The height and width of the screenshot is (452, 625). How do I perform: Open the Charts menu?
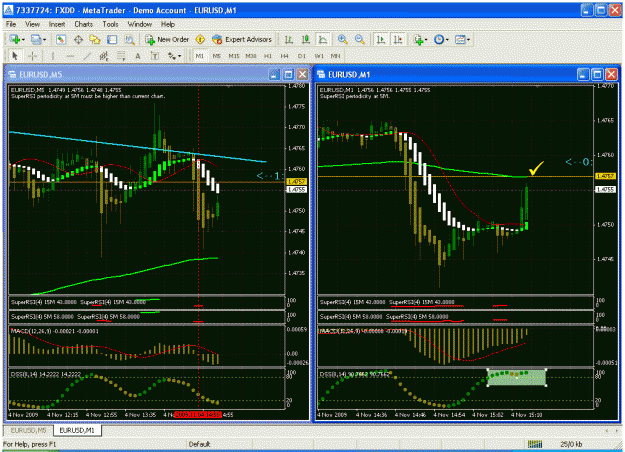pos(83,24)
